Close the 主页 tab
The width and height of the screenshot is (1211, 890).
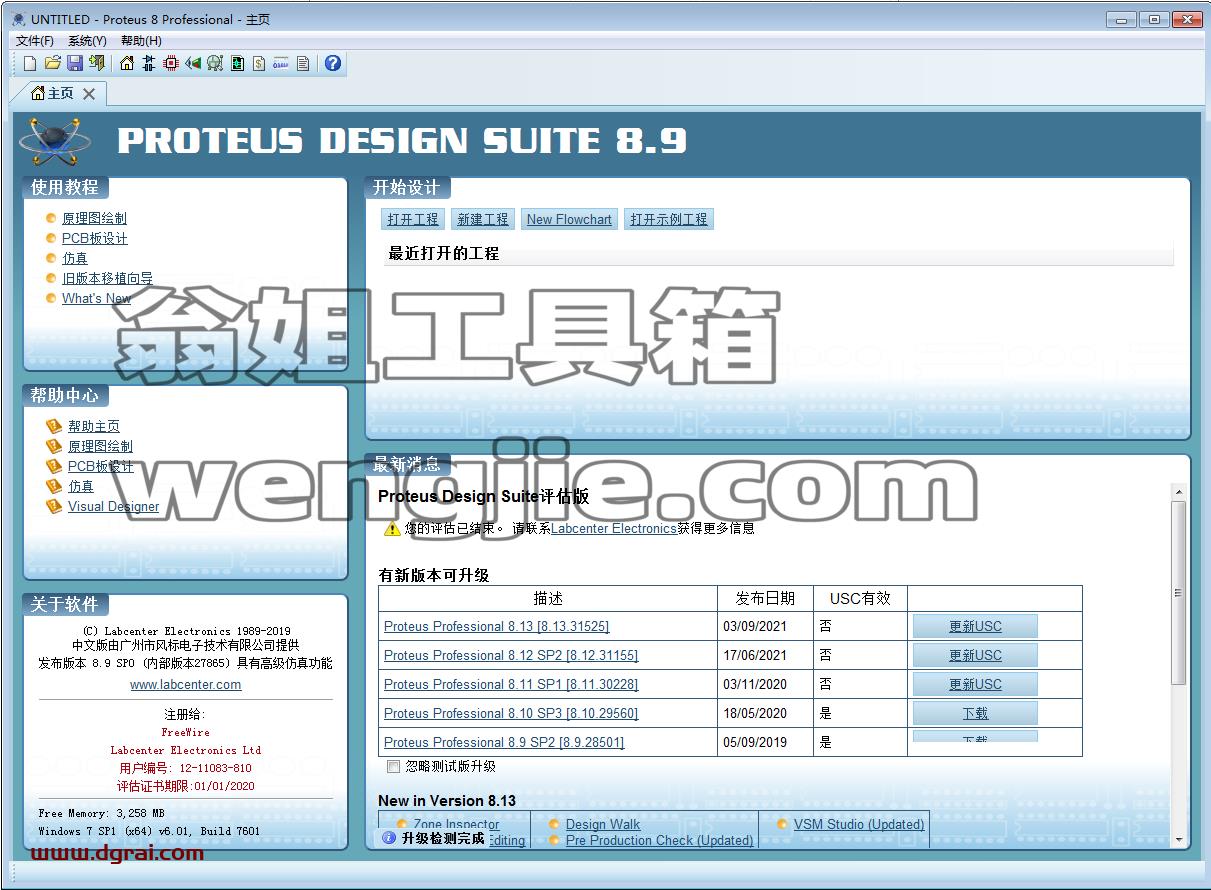[89, 94]
